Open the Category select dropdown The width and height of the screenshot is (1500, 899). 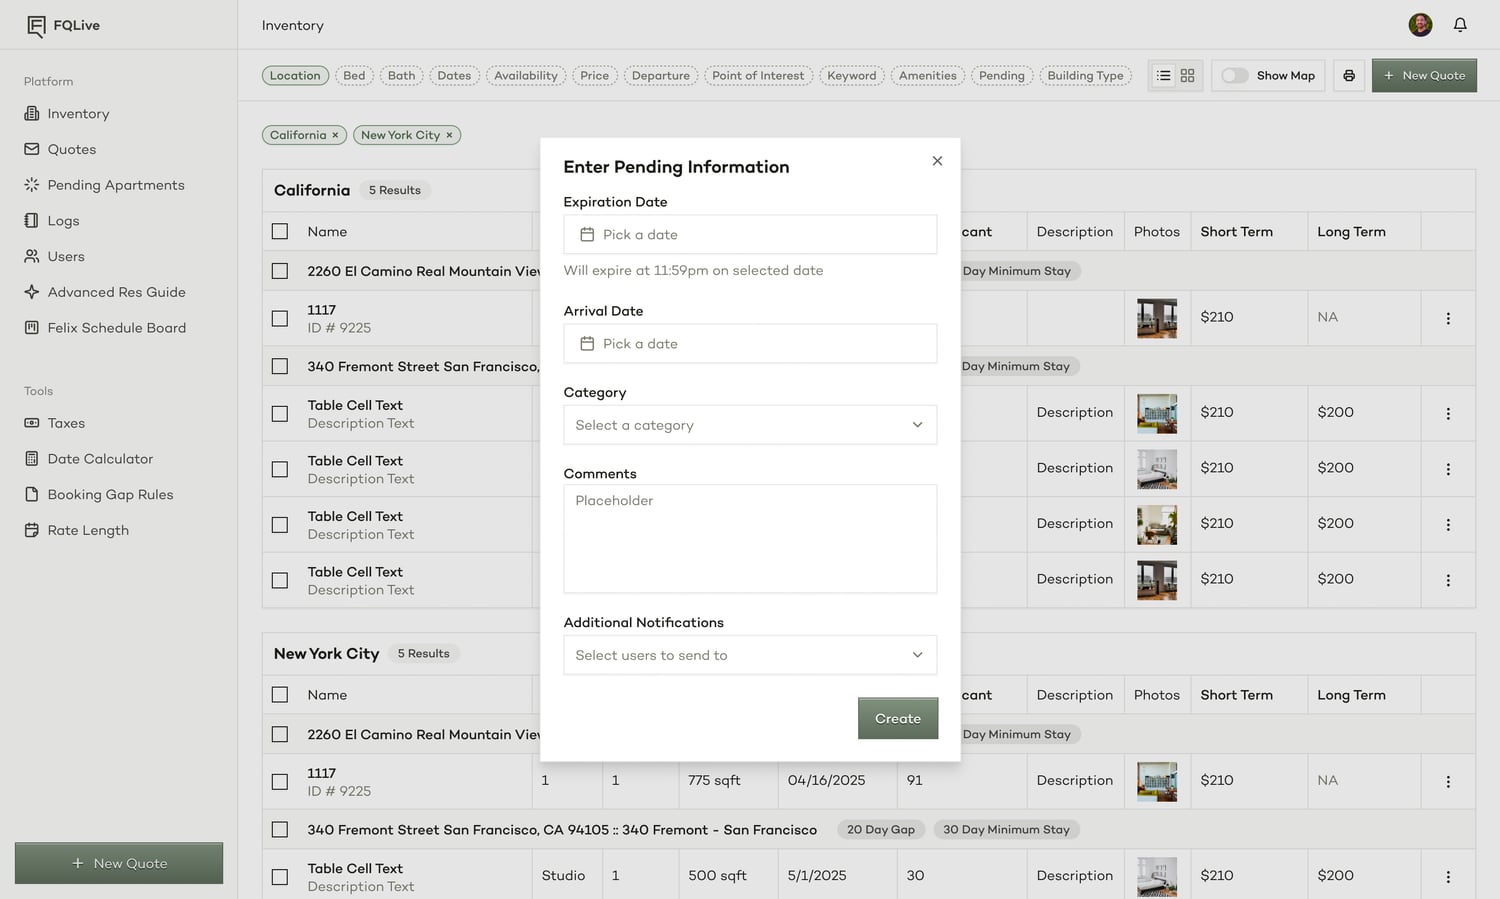pos(750,425)
